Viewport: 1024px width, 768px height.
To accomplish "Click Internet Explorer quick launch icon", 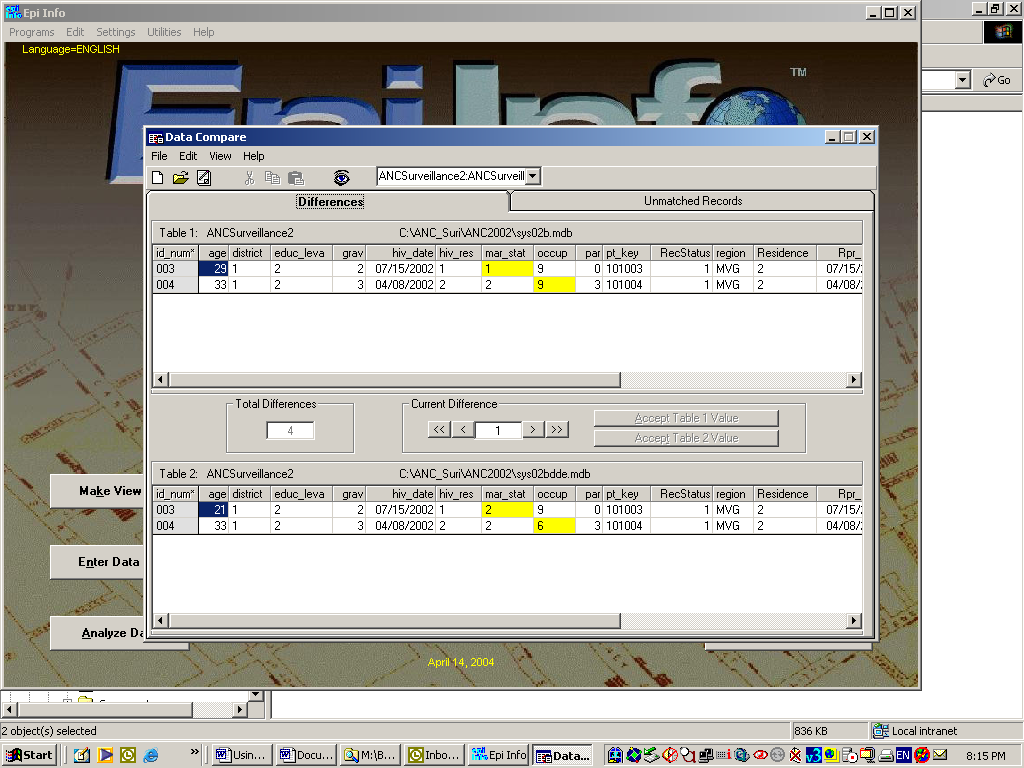I will (x=151, y=756).
